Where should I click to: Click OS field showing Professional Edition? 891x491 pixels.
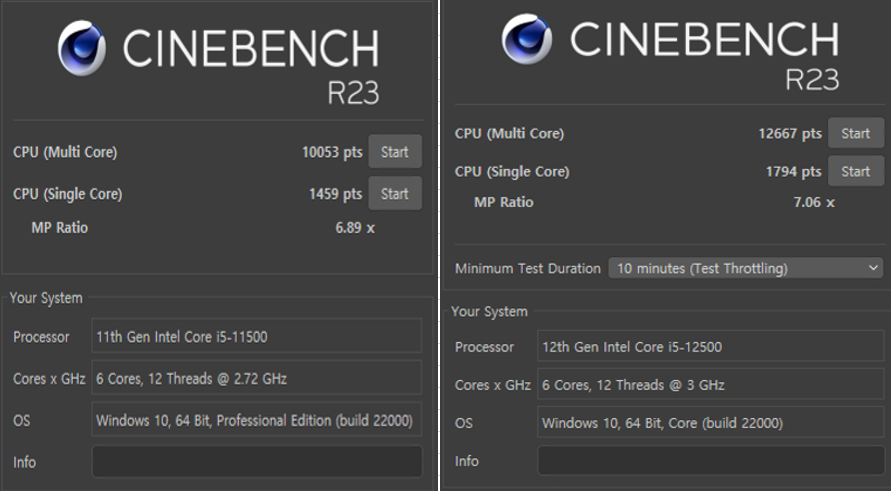(x=257, y=420)
